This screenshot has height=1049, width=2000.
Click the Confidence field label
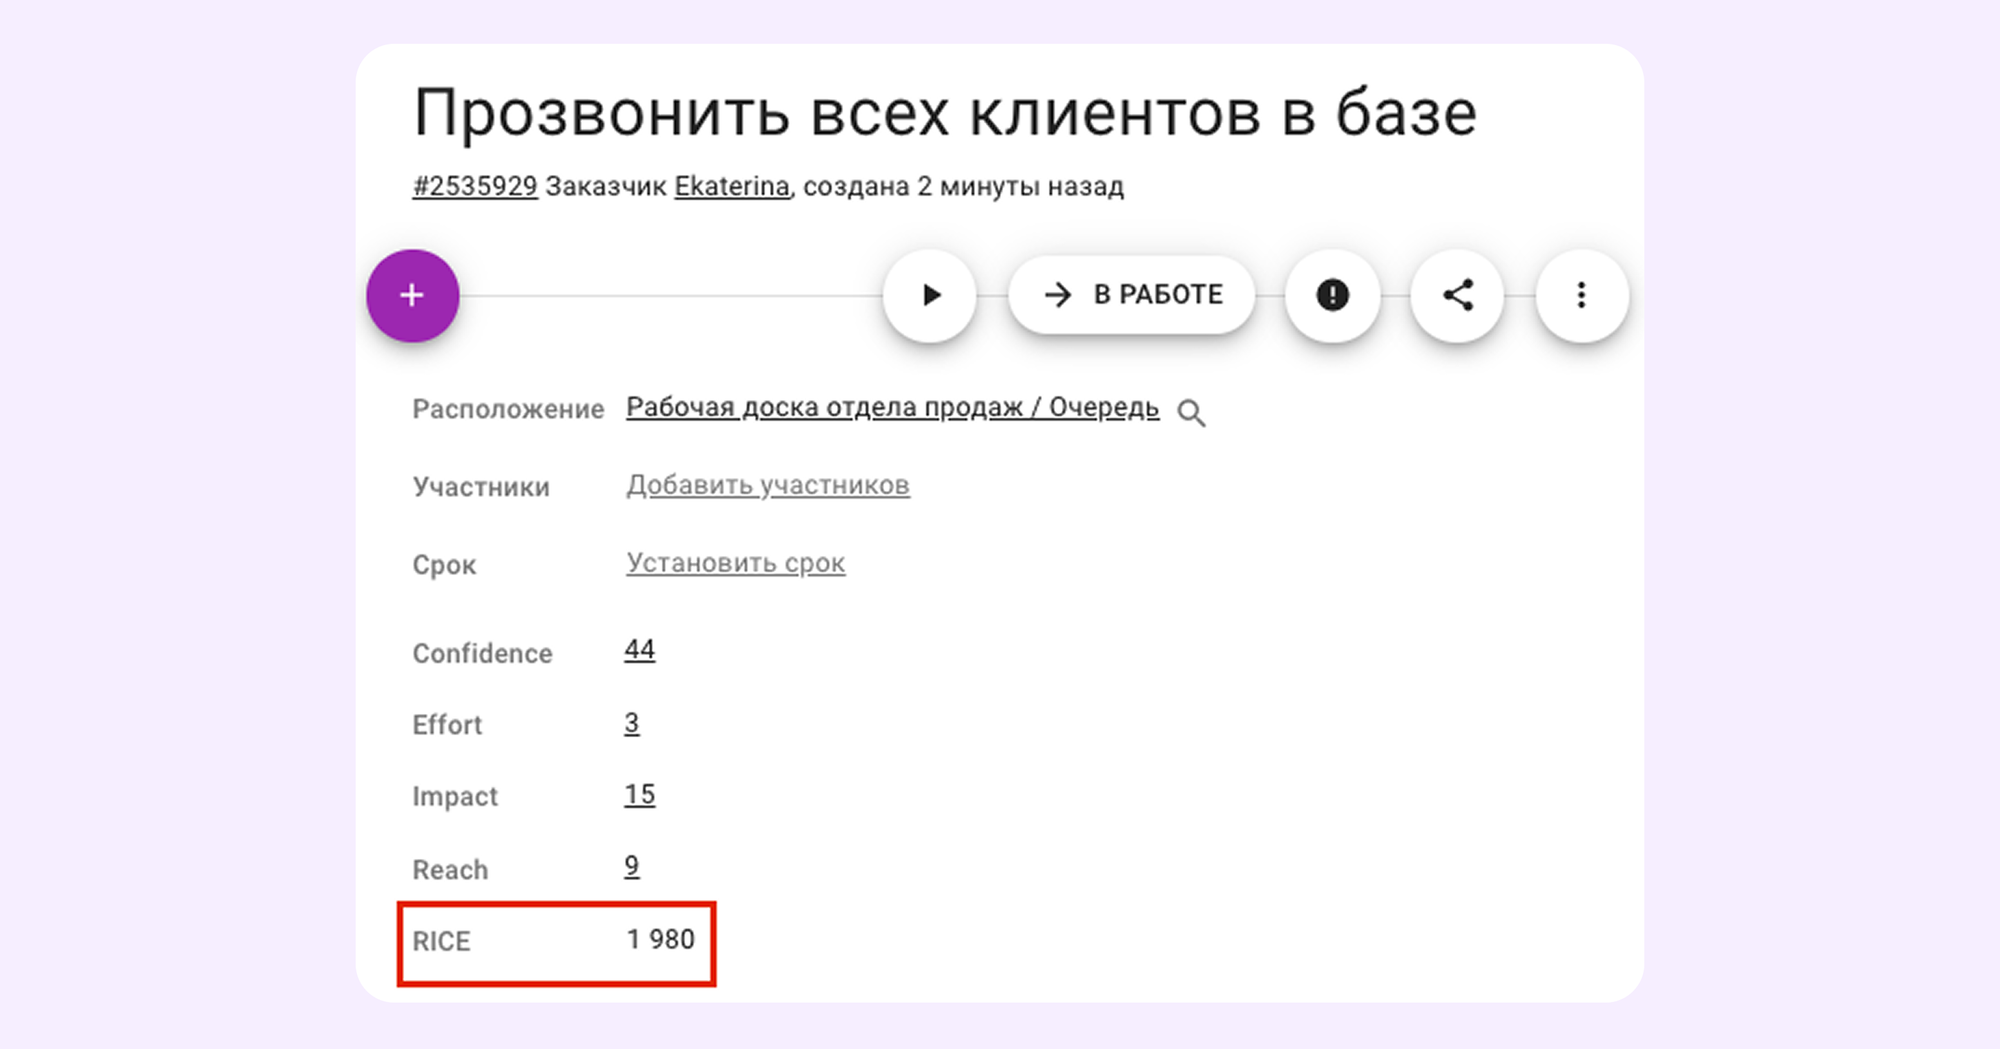pos(482,654)
